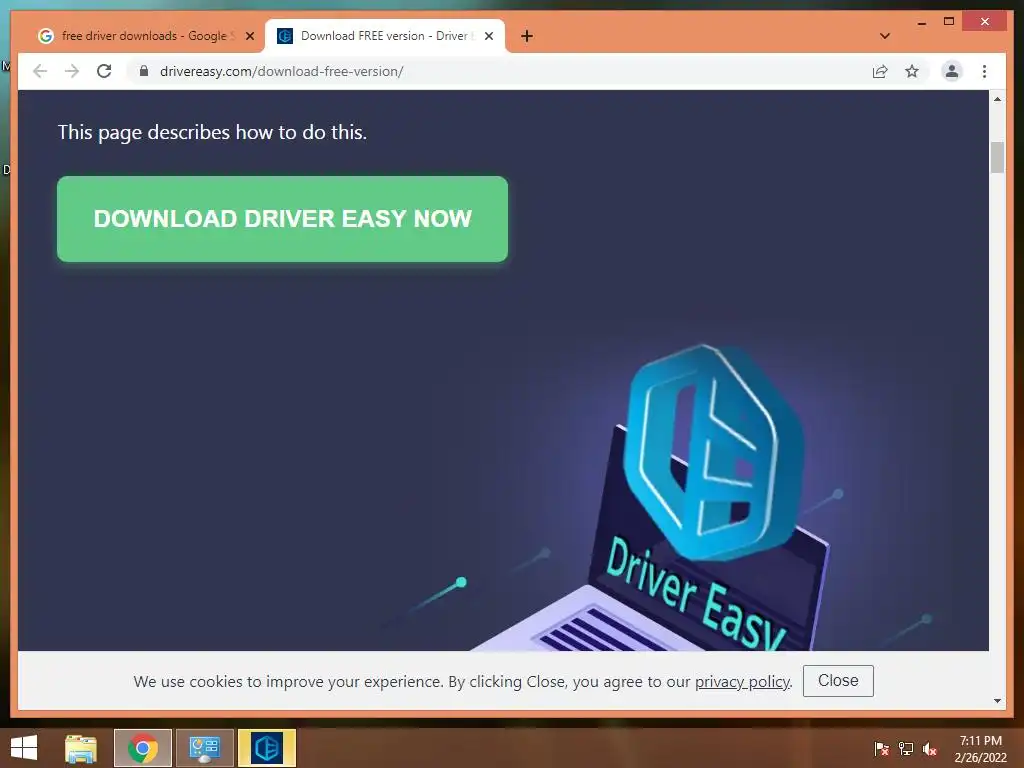Viewport: 1024px width, 768px height.
Task: Open the Windows Start button
Action: tap(24, 748)
